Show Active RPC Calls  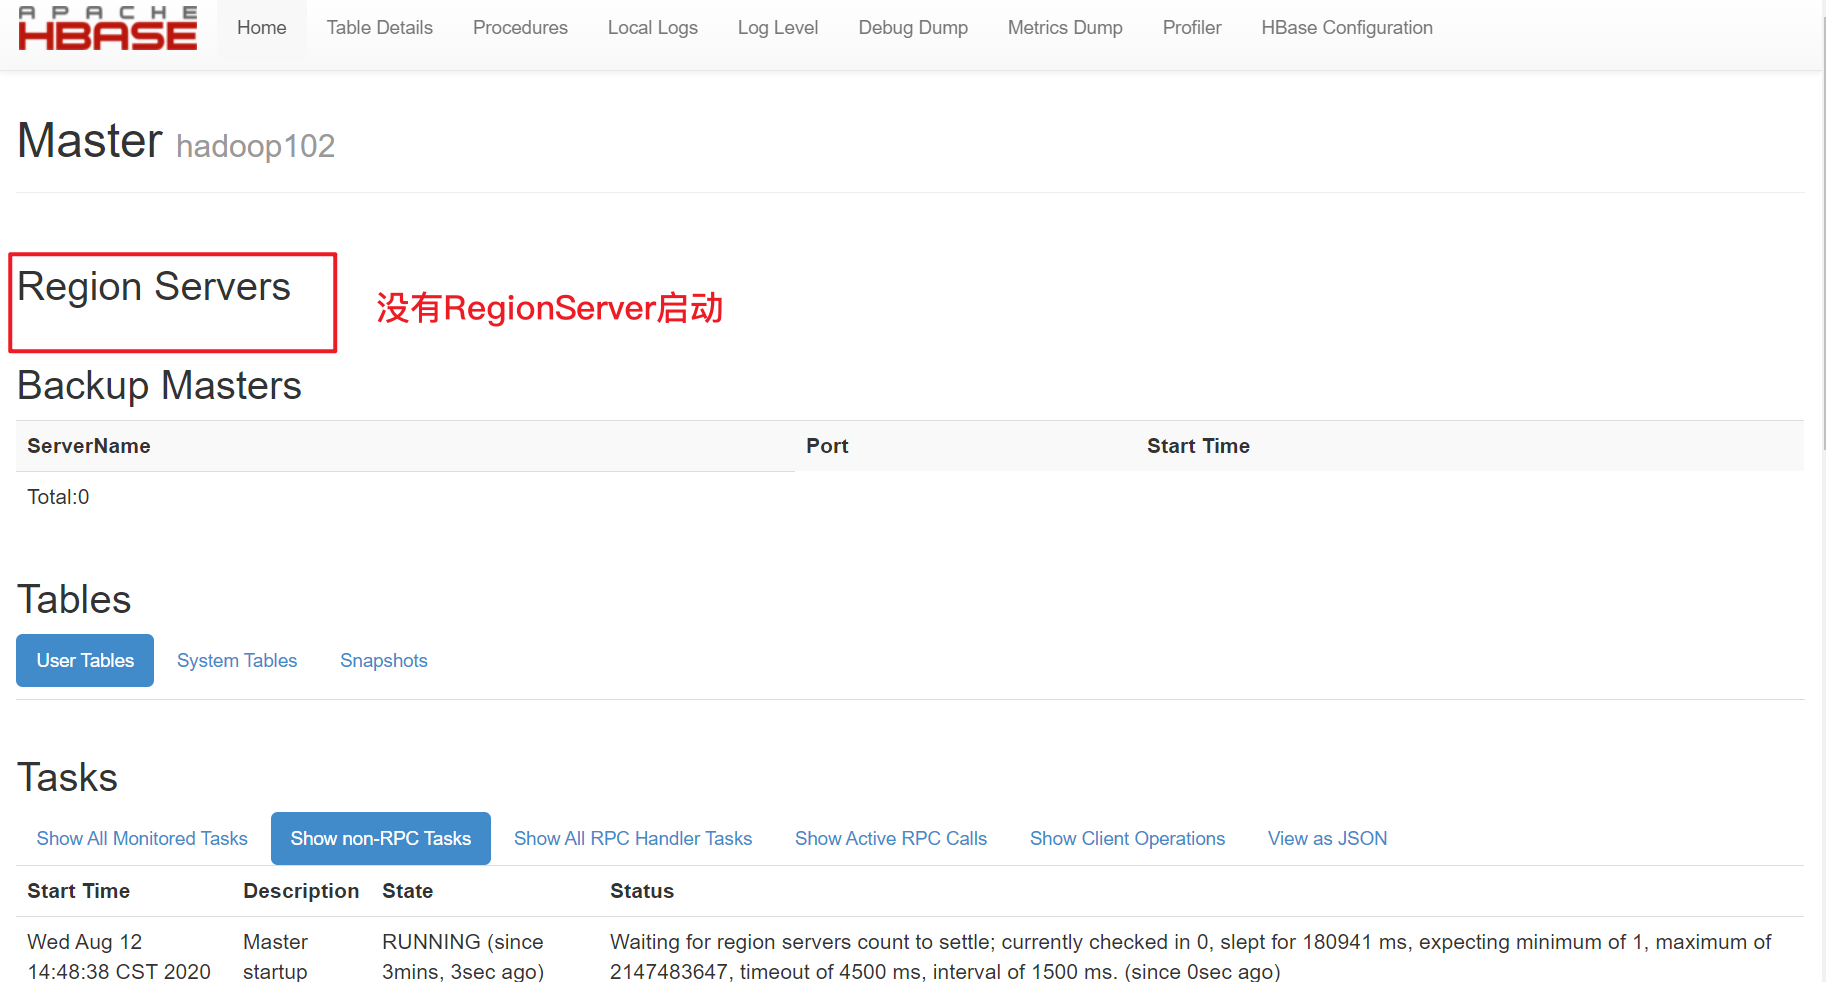pyautogui.click(x=890, y=839)
